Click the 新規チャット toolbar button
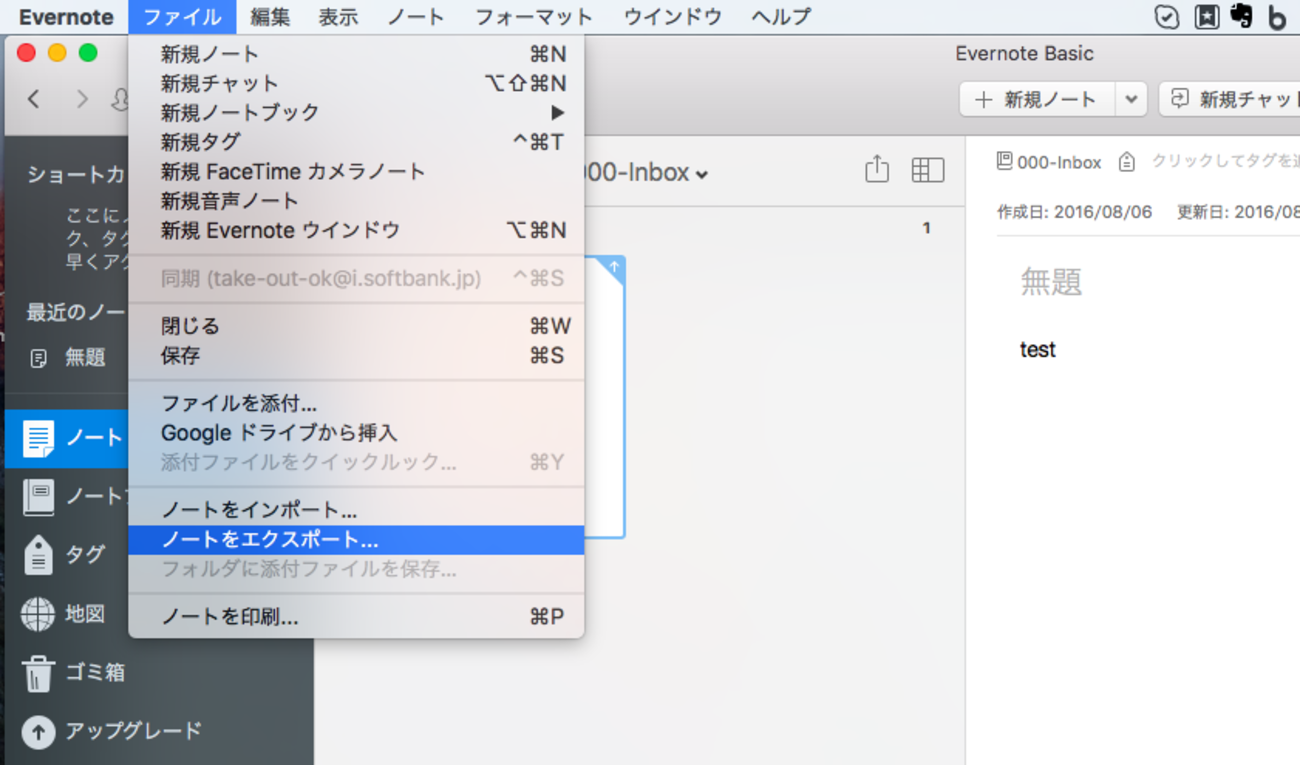The image size is (1300, 765). click(x=1232, y=99)
